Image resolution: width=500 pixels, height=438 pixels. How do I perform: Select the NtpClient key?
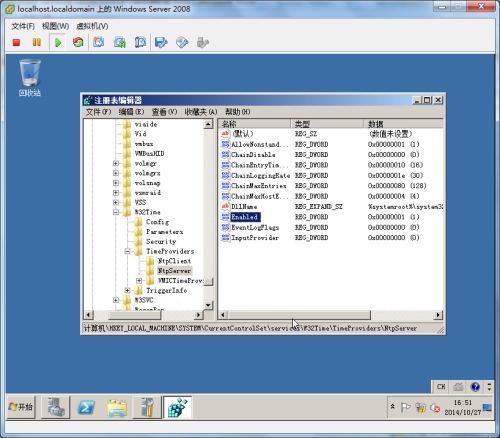(x=174, y=261)
